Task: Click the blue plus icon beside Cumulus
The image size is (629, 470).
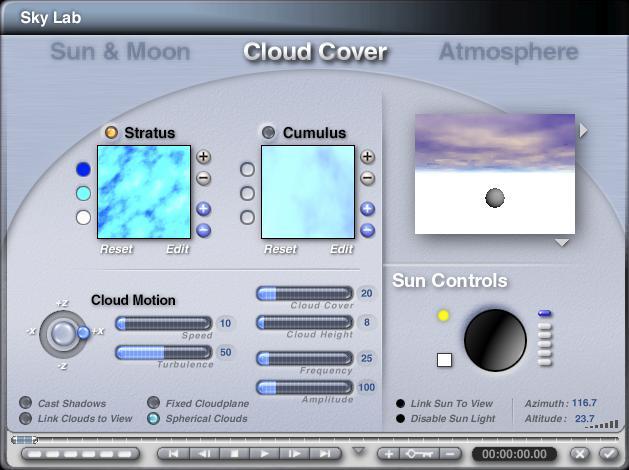Action: 367,209
